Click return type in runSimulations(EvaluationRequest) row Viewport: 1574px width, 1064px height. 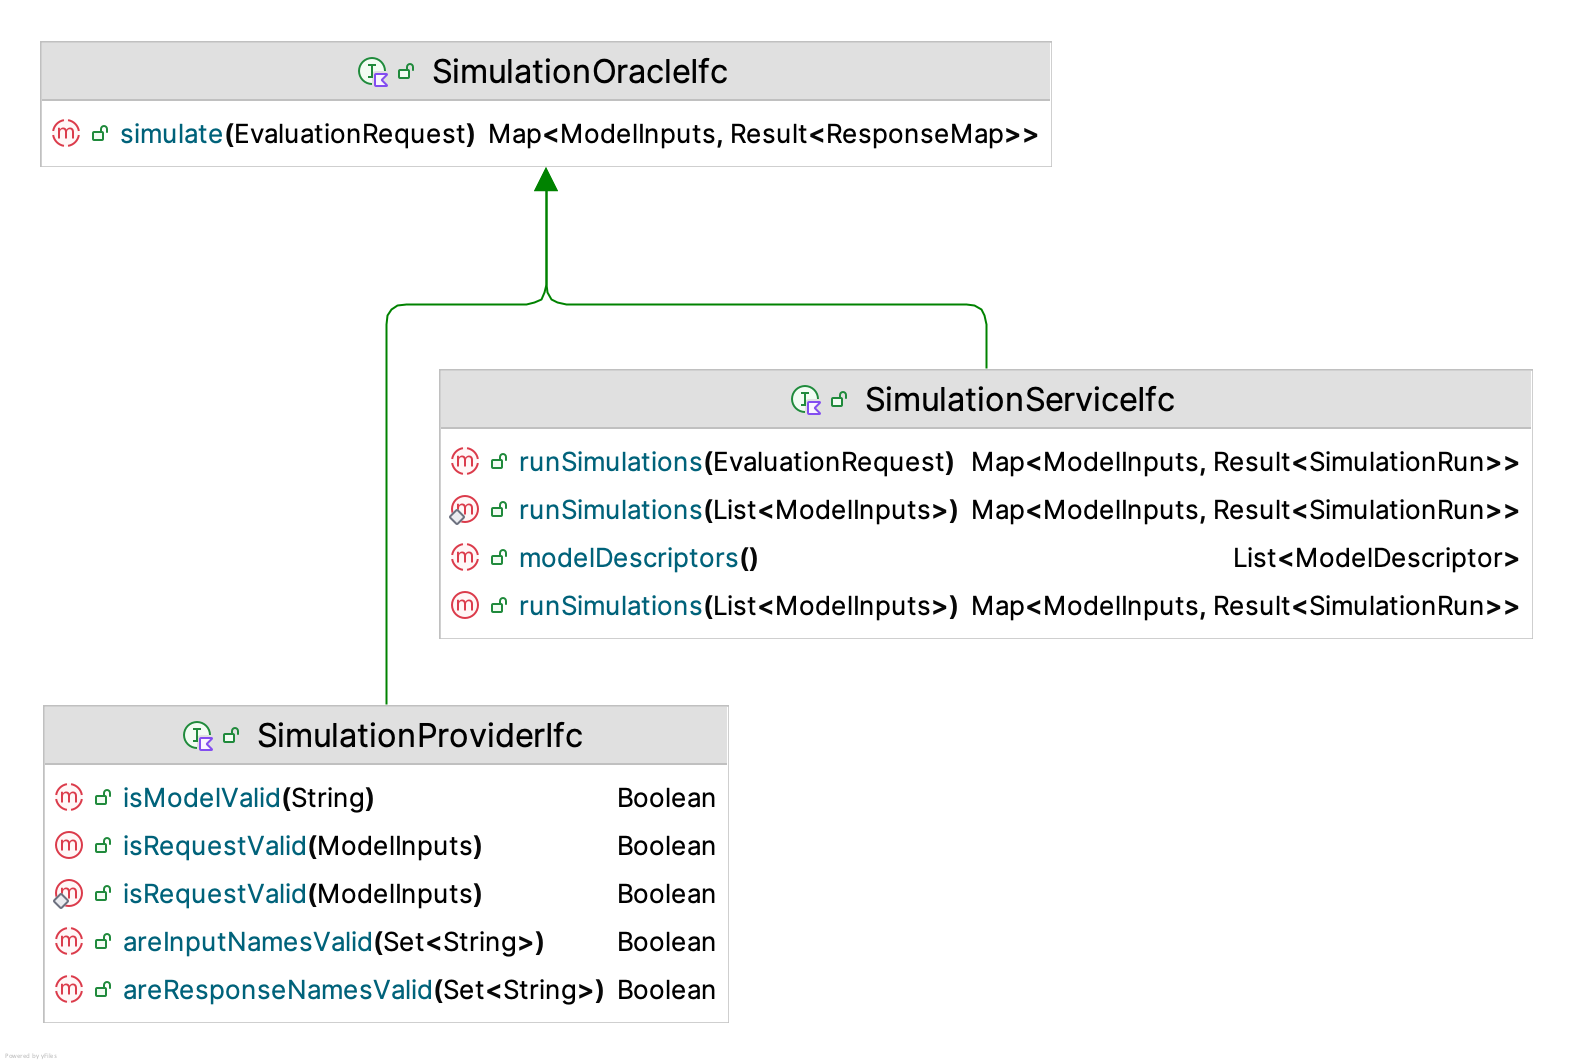1245,462
